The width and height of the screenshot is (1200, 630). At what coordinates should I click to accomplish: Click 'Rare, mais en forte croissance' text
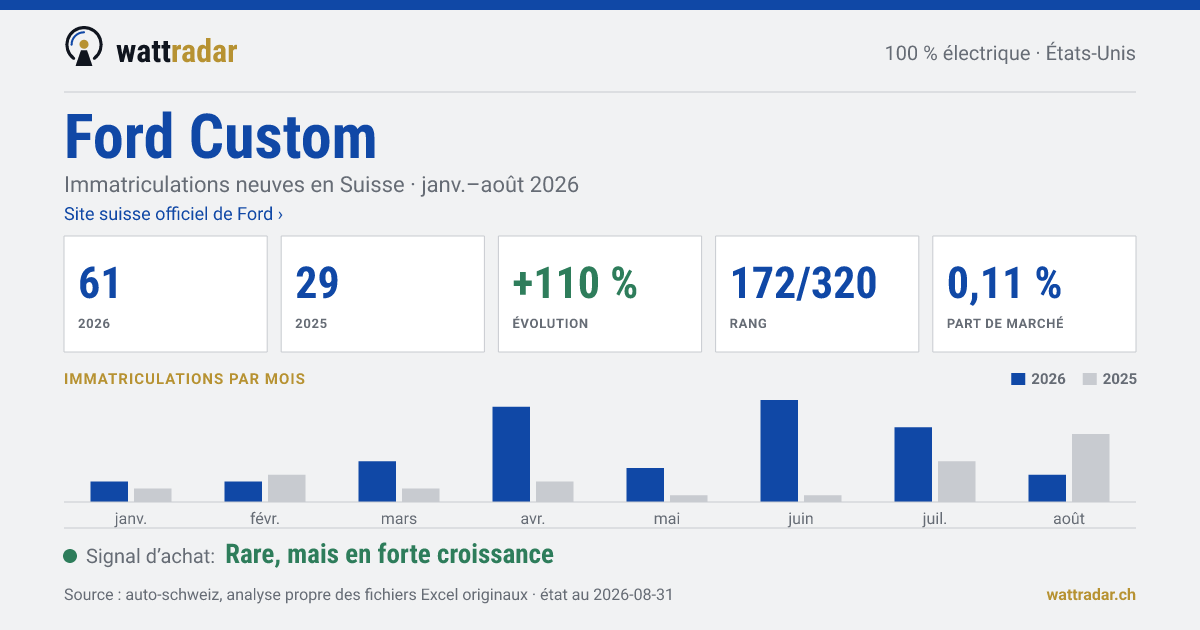click(x=390, y=554)
